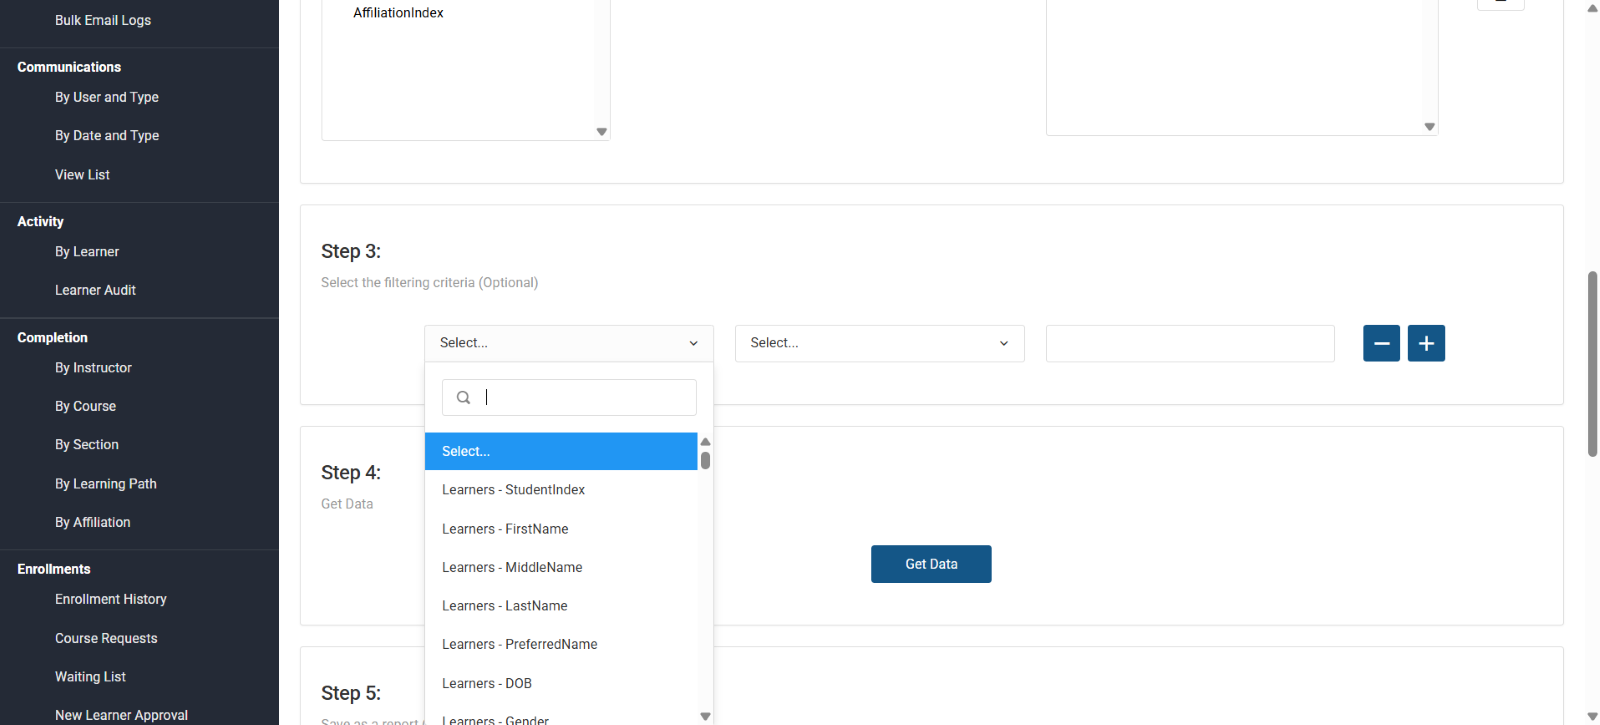Click dropdown list scroll up arrow
This screenshot has height=725, width=1600.
click(x=705, y=442)
